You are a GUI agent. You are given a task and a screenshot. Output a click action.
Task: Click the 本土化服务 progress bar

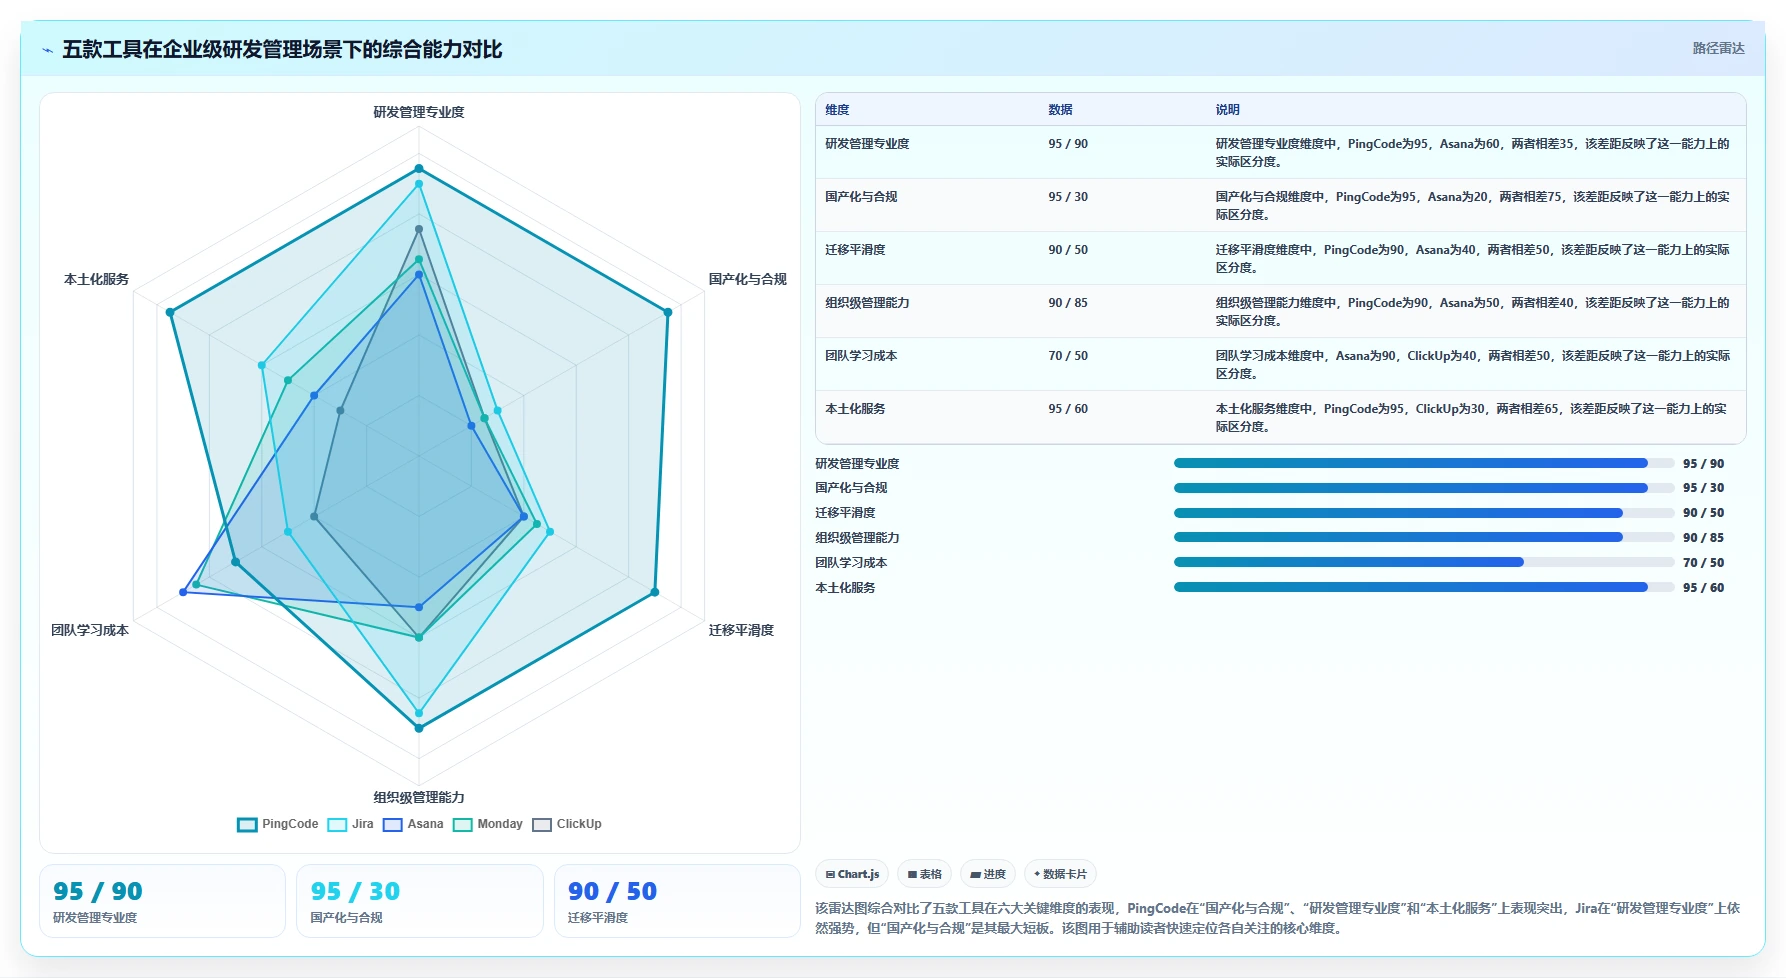(x=1424, y=587)
